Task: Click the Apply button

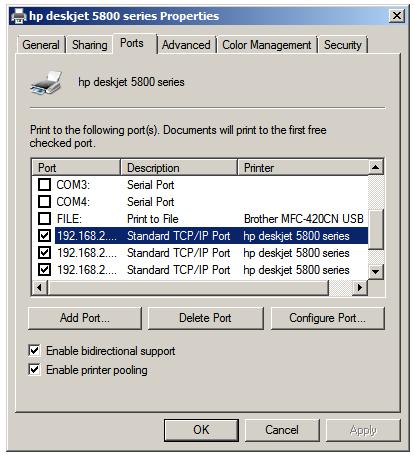Action: click(x=363, y=430)
